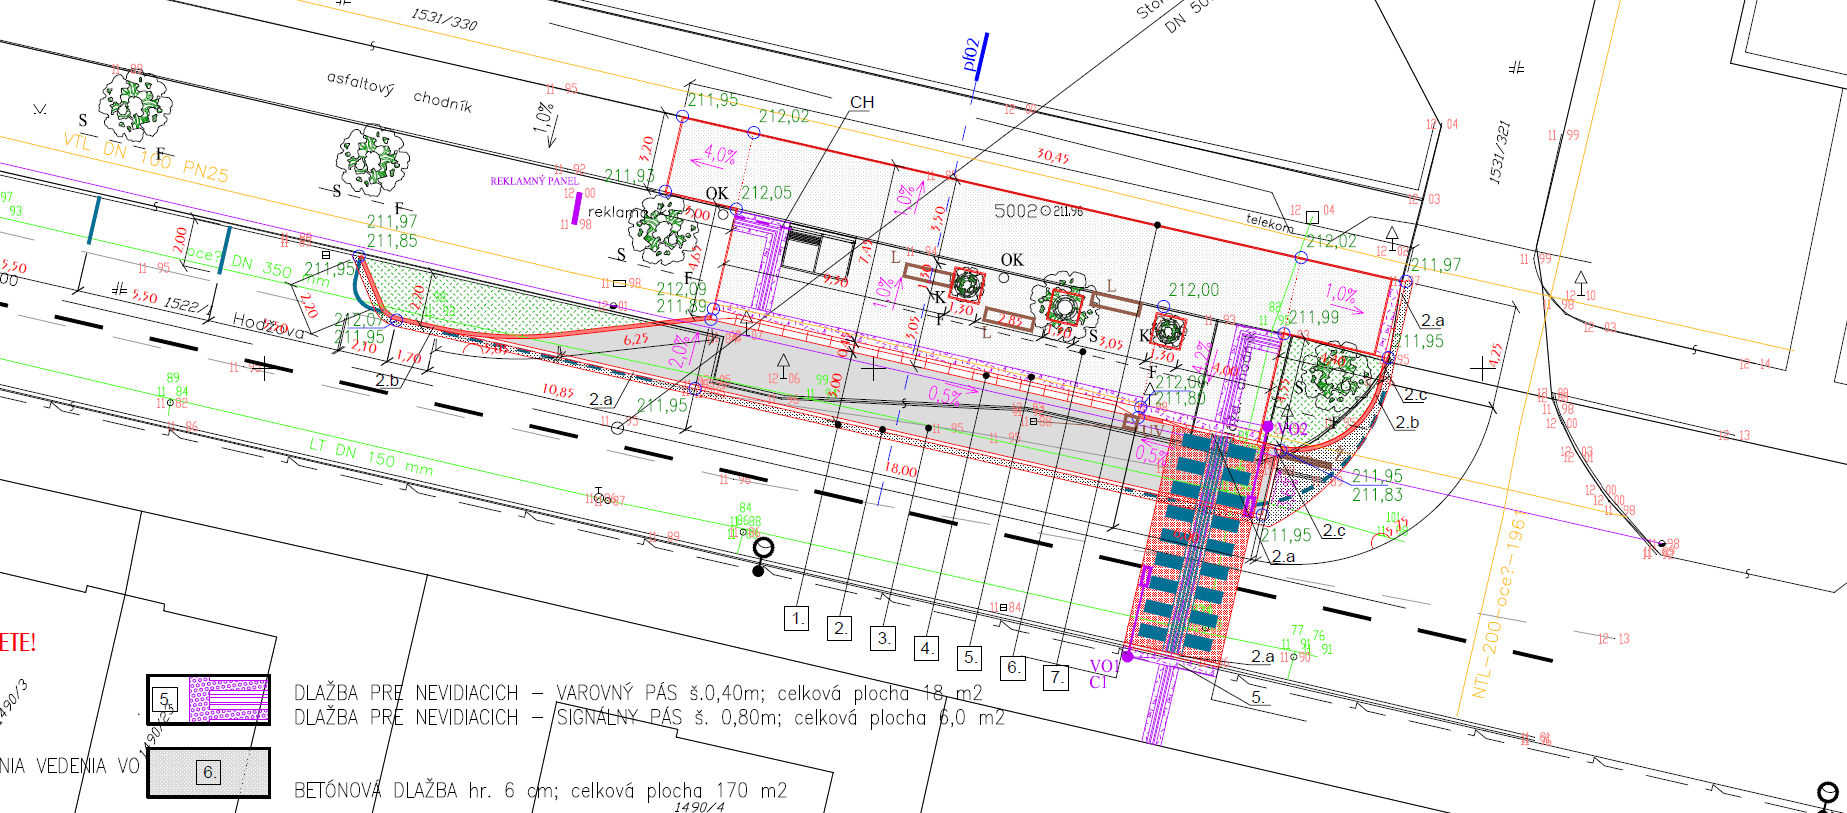Screen dimensions: 1847x813
Task: Click the callout box numbered 1.
Action: click(x=796, y=618)
